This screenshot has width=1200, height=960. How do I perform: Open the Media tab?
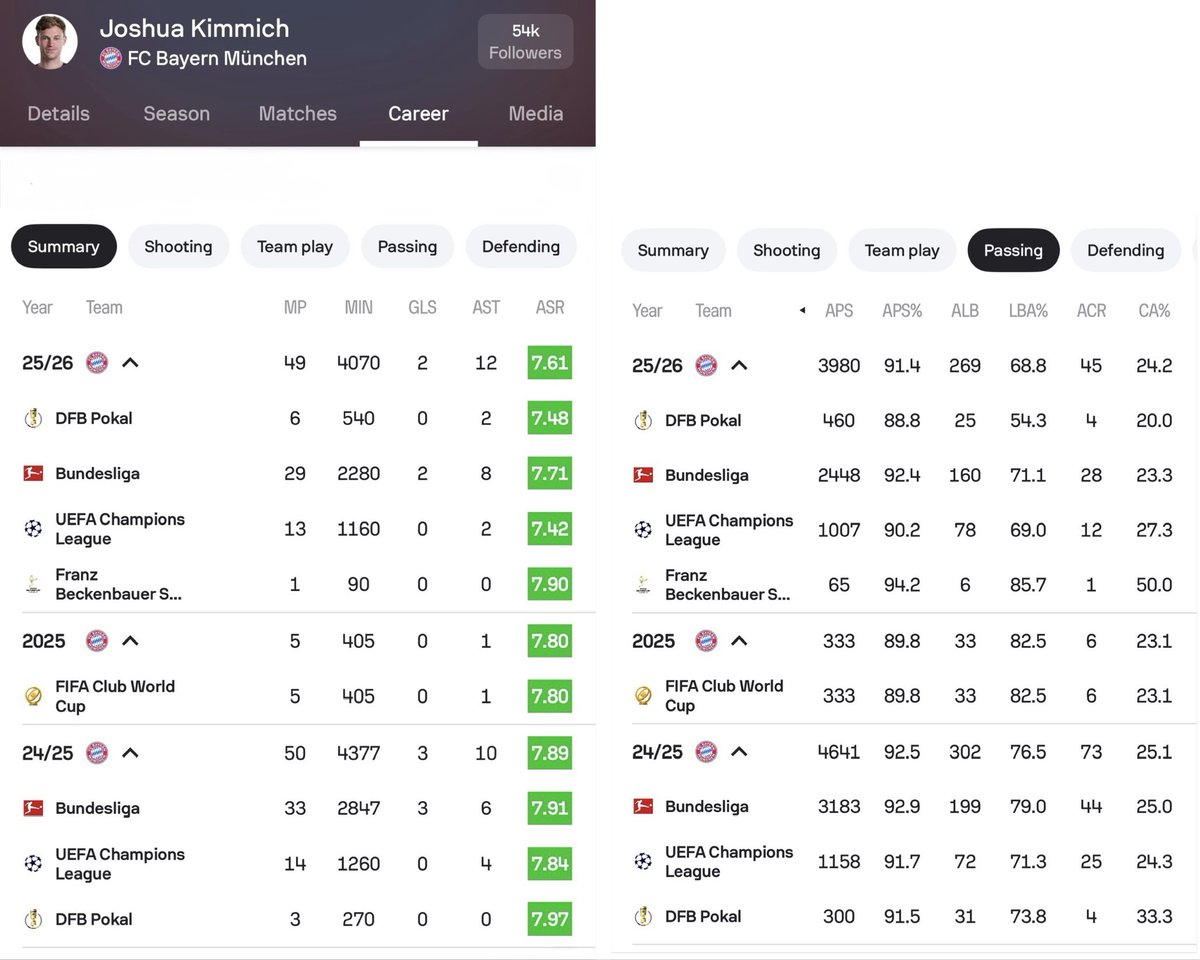tap(536, 114)
